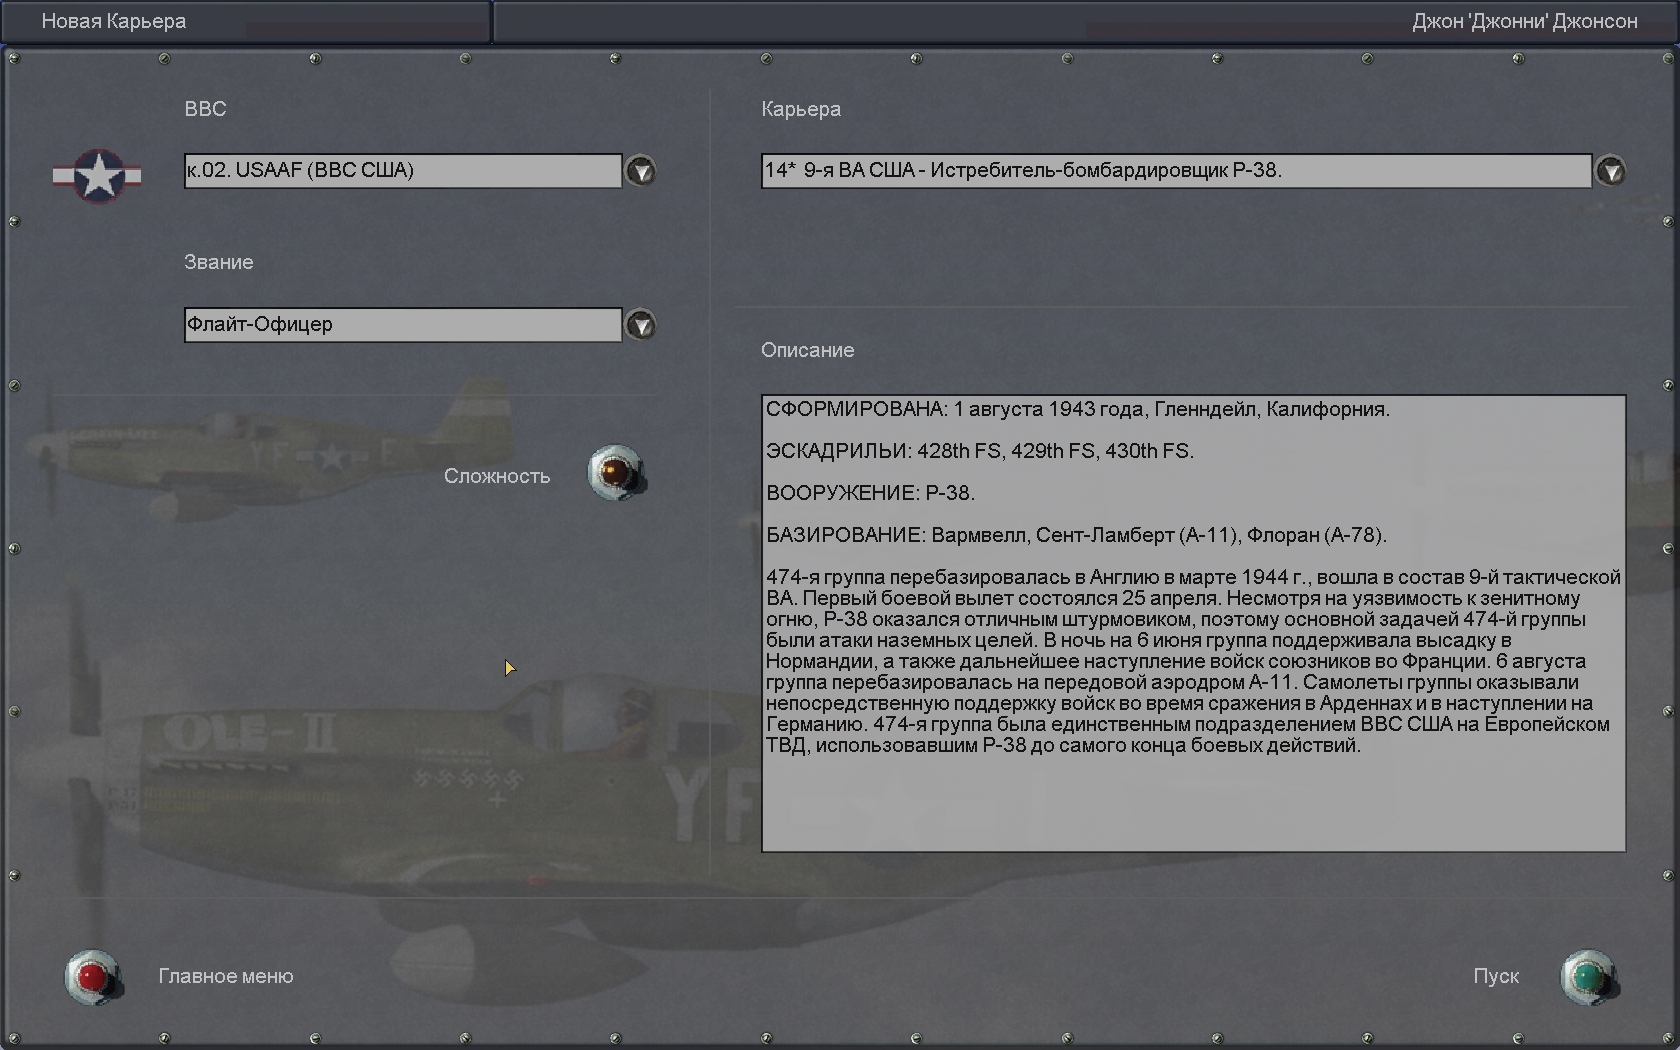The image size is (1680, 1050).
Task: Select the rank field showing Флайт-Офицер
Action: click(x=403, y=324)
